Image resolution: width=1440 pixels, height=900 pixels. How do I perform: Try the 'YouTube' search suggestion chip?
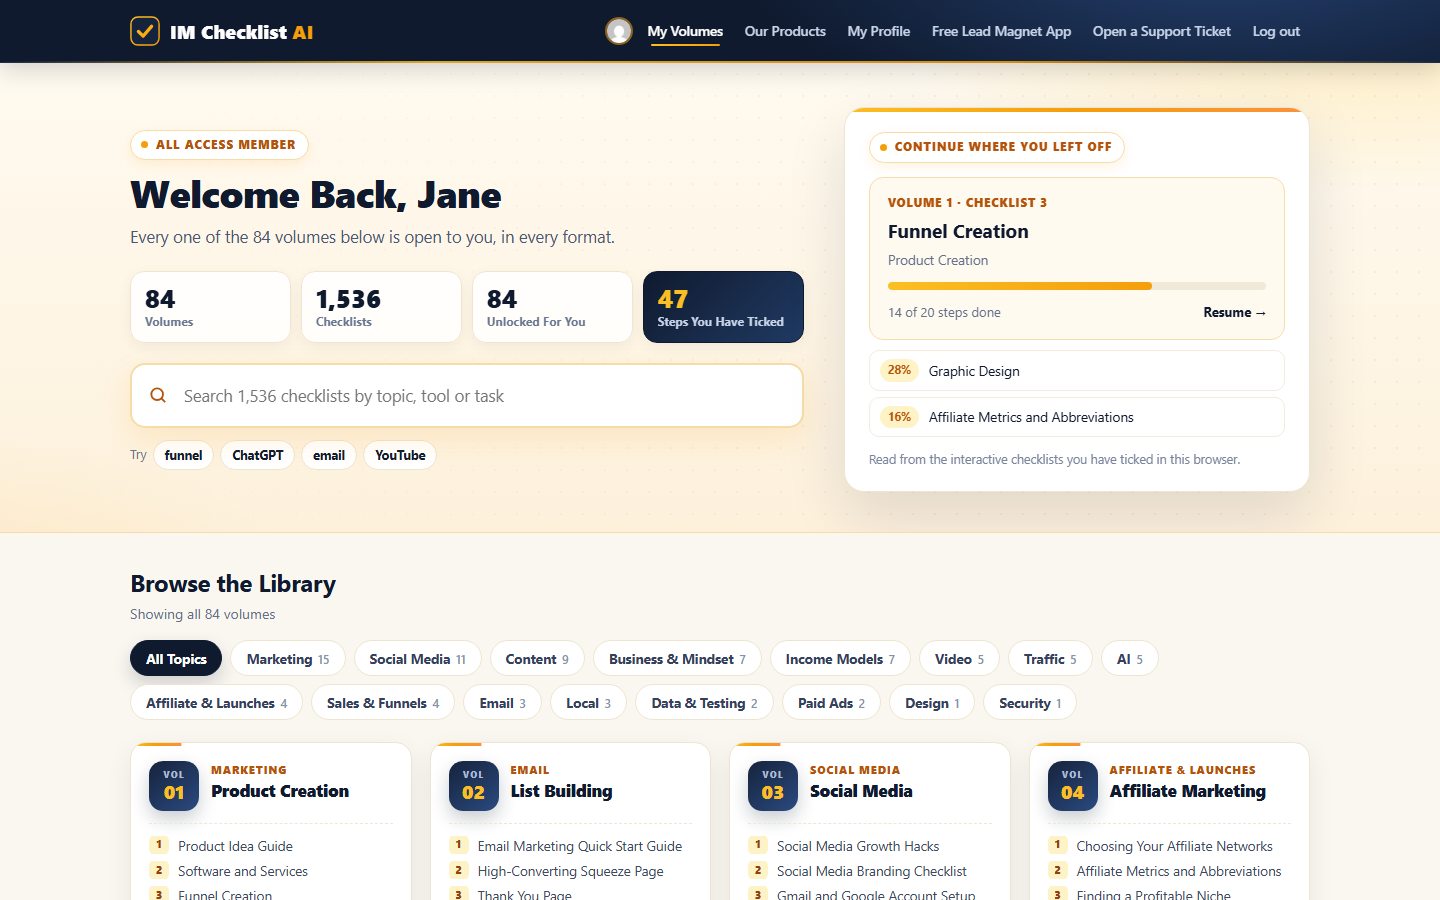pos(400,455)
